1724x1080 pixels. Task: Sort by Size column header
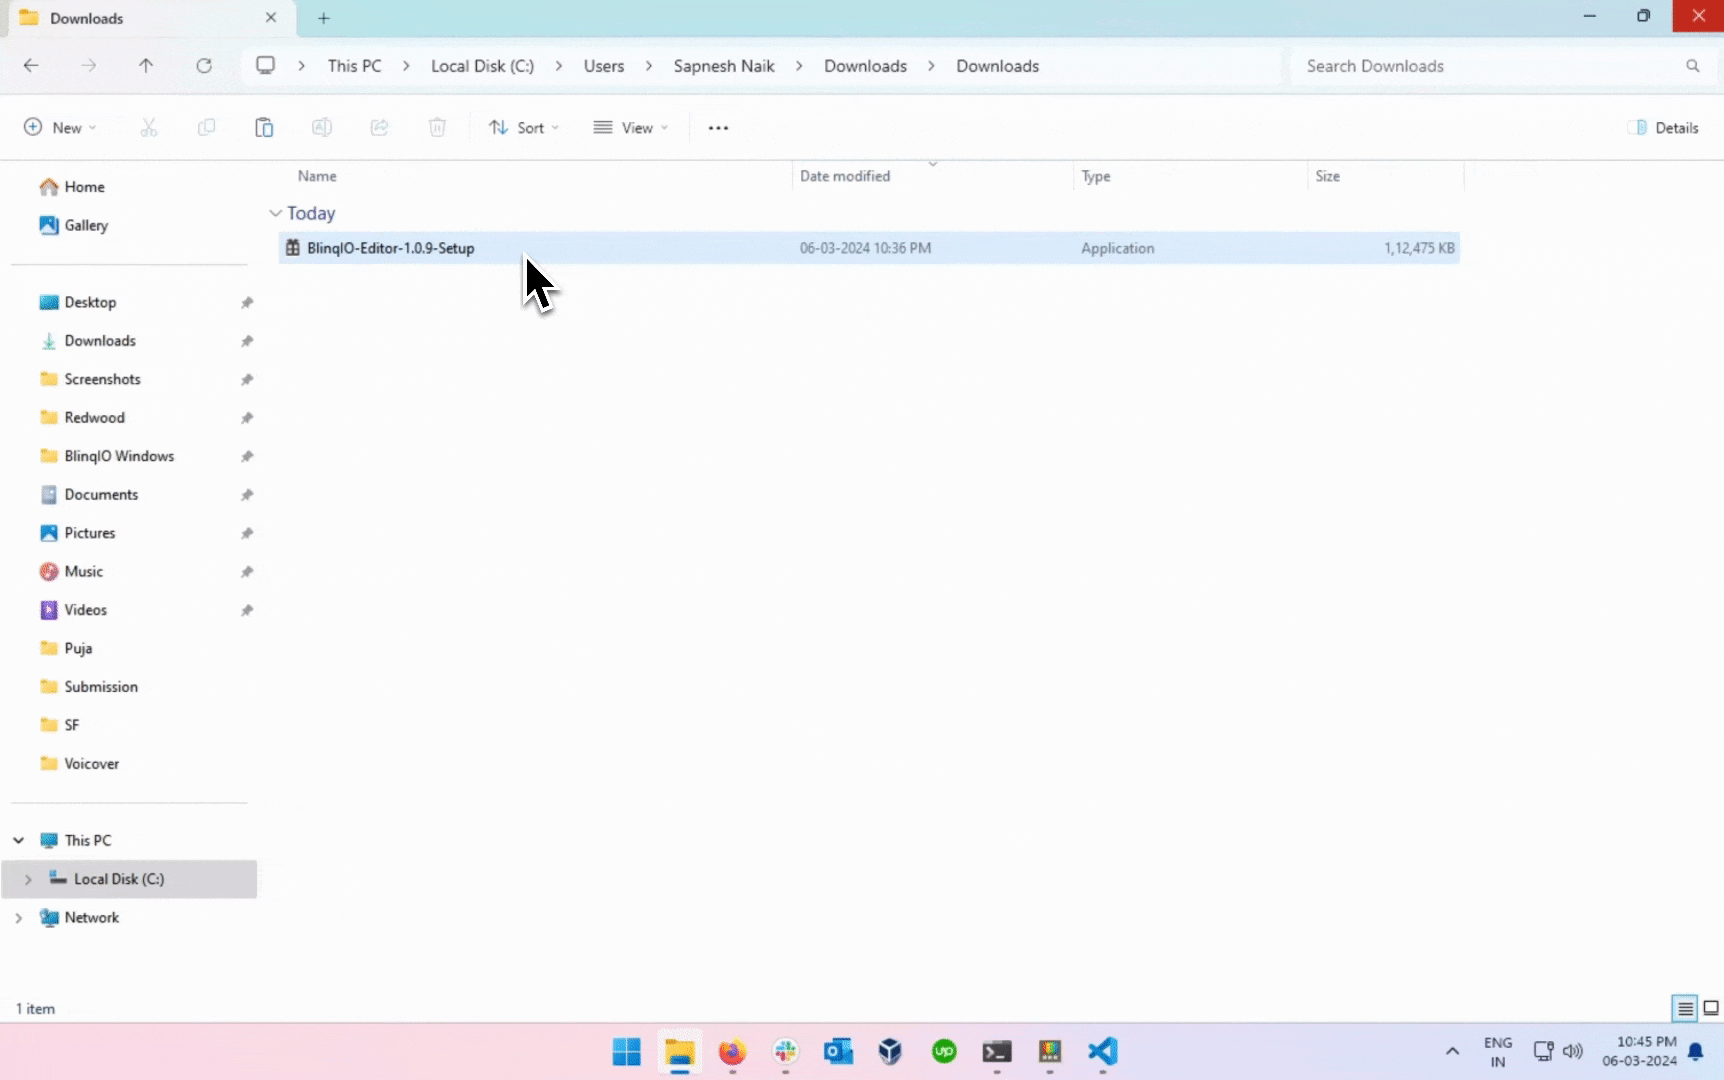[1327, 176]
